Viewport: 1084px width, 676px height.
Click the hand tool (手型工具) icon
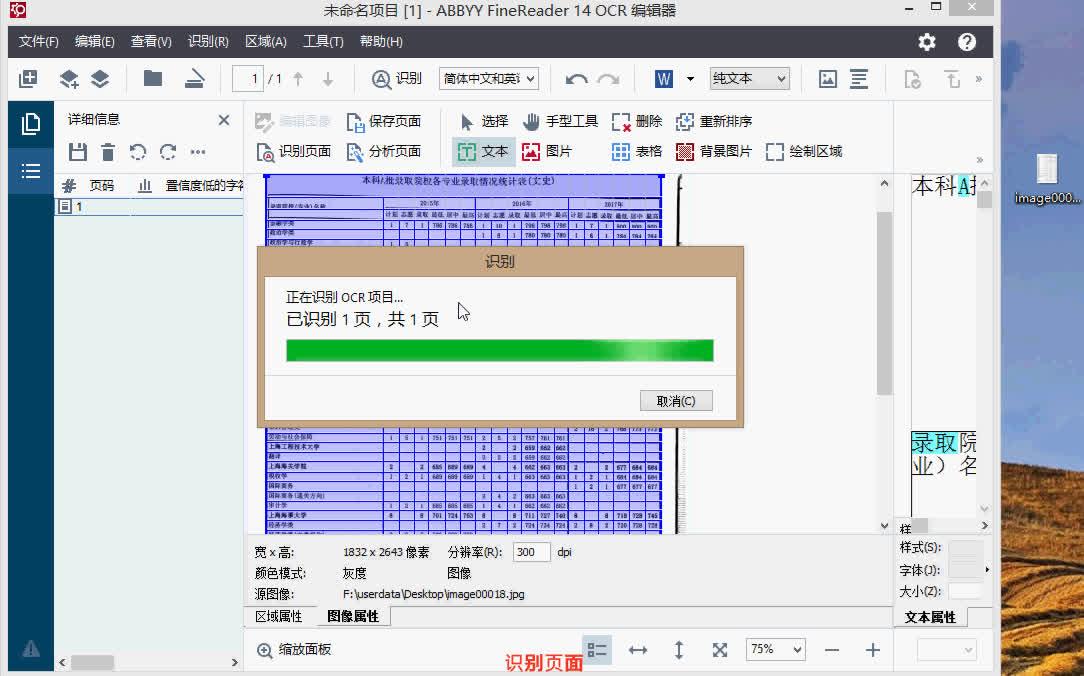click(x=531, y=122)
